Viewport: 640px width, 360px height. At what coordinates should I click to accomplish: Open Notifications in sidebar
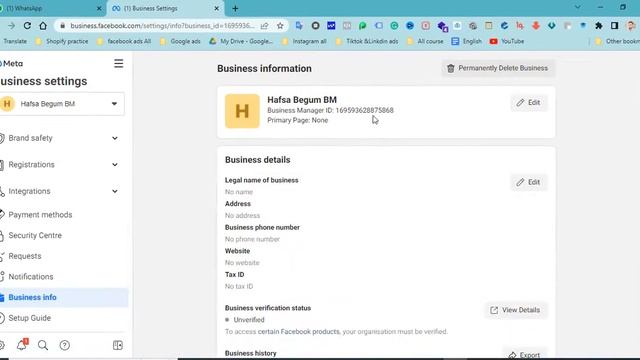[31, 277]
